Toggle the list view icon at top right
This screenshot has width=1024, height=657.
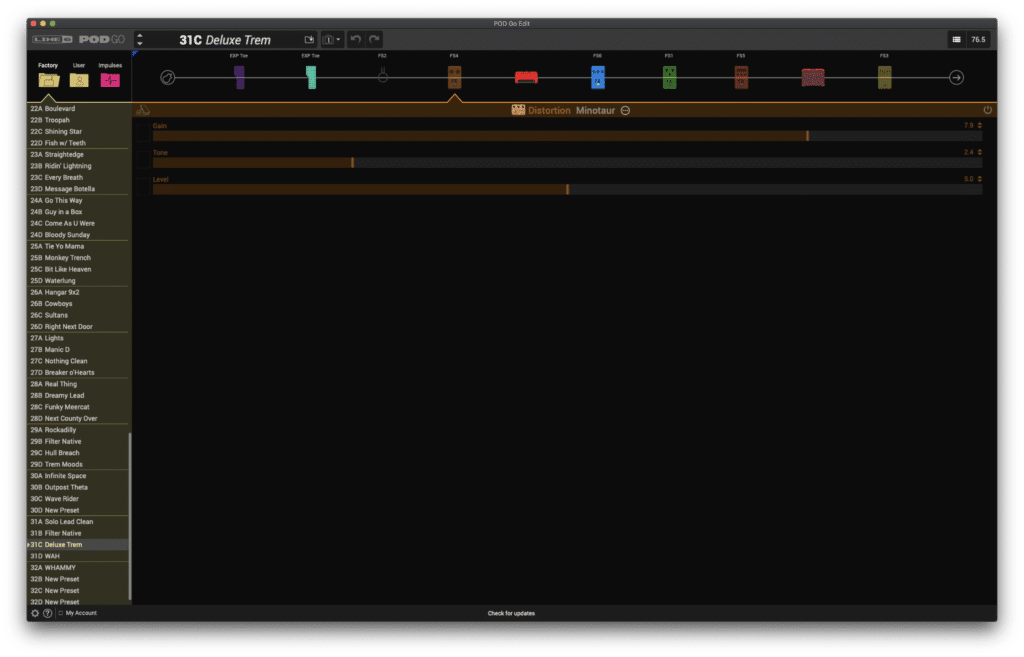pos(956,40)
